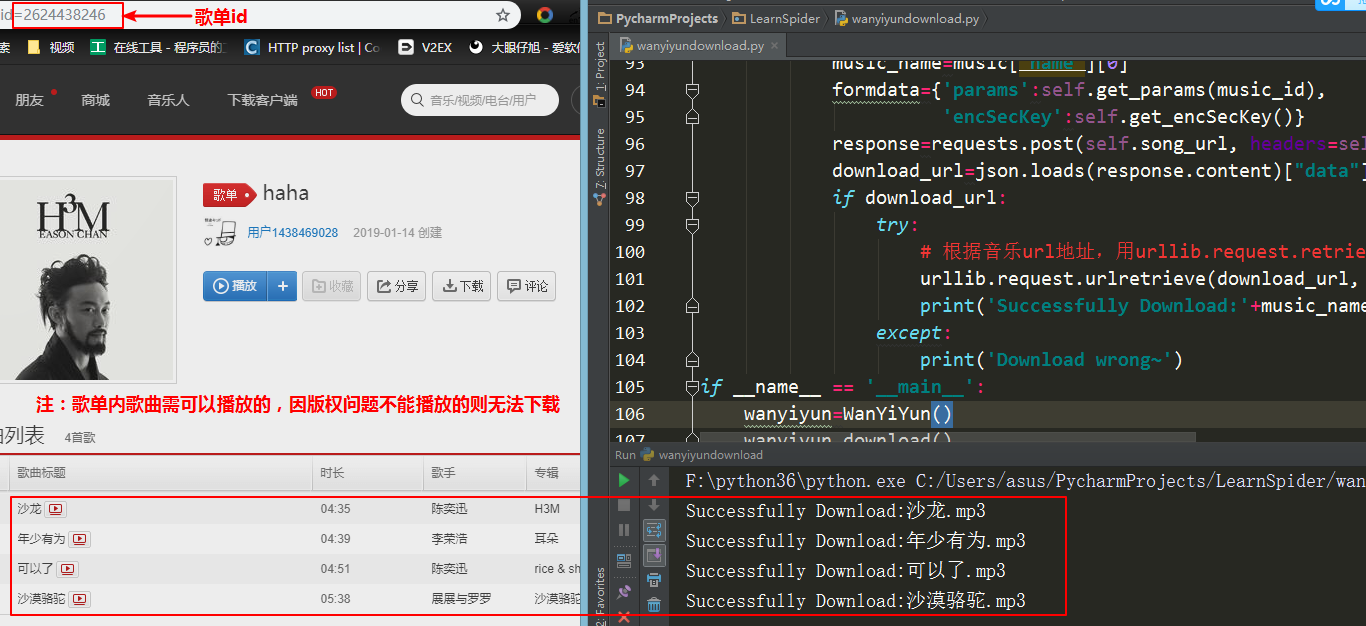Rerun the wanyiyundownload script with green play icon
Viewport: 1366px width, 626px height.
[x=624, y=479]
